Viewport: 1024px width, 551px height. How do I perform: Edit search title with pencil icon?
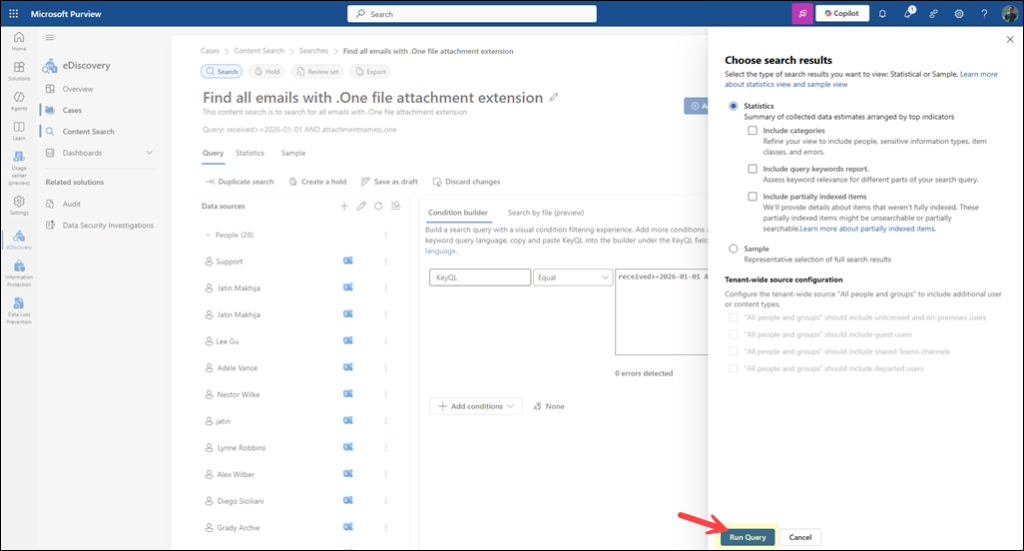pos(554,97)
